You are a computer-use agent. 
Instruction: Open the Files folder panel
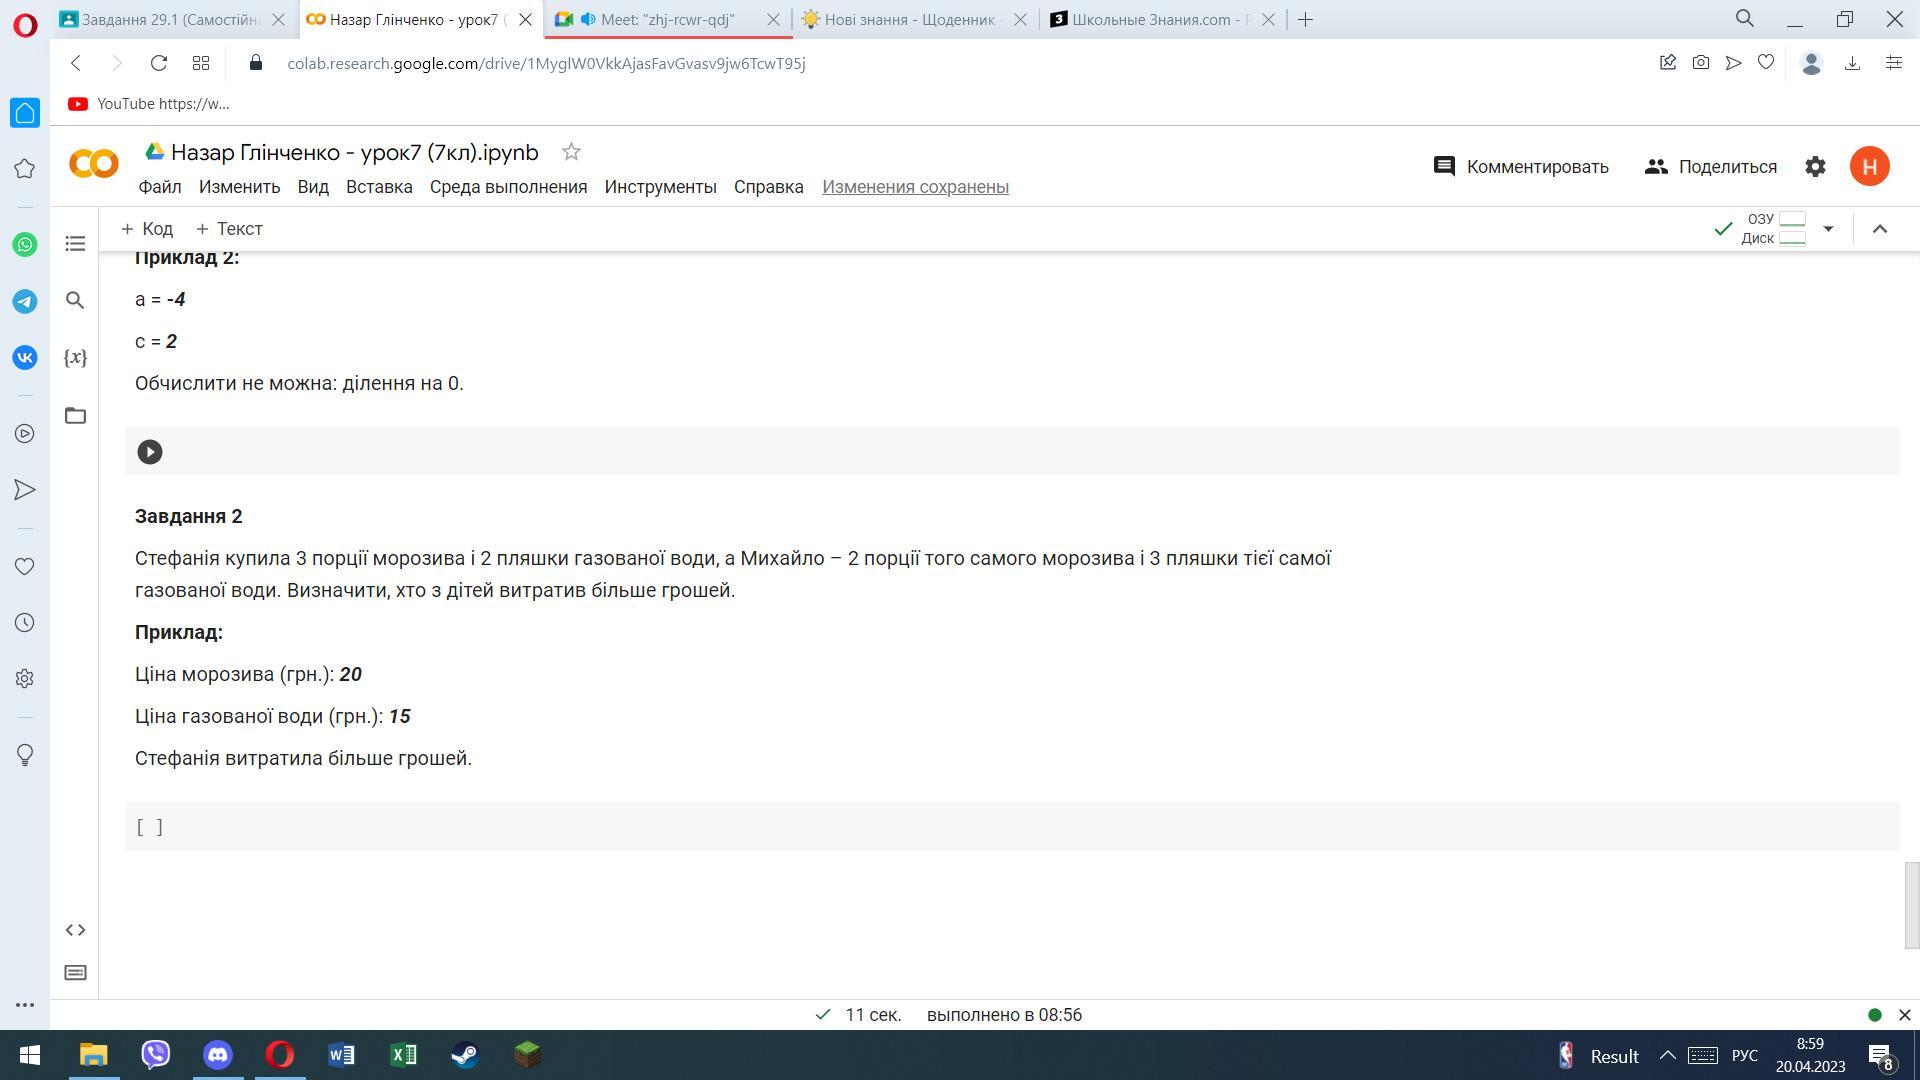[75, 415]
